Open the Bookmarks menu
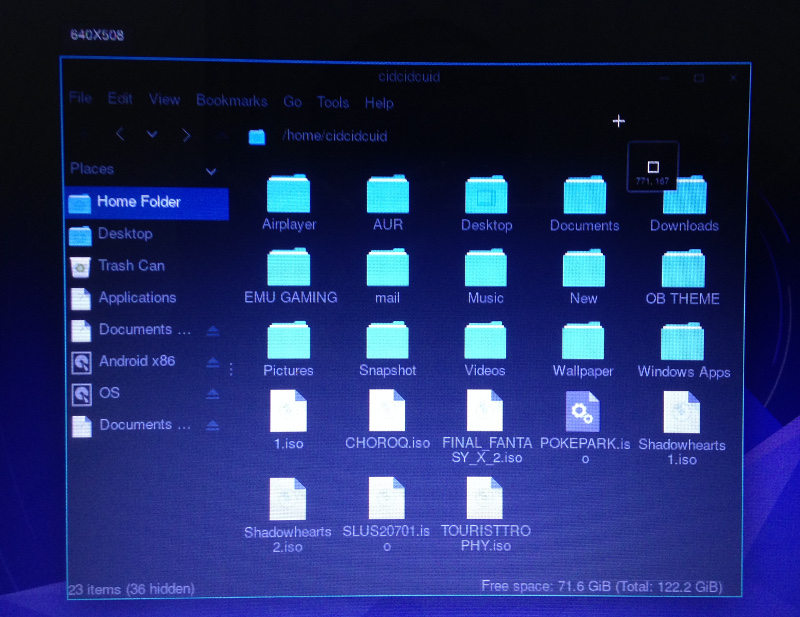Image resolution: width=800 pixels, height=617 pixels. pyautogui.click(x=231, y=101)
